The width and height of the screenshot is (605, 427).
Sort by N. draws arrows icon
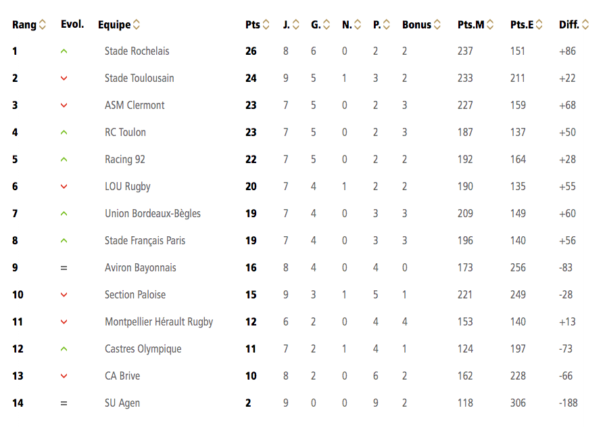coord(358,25)
